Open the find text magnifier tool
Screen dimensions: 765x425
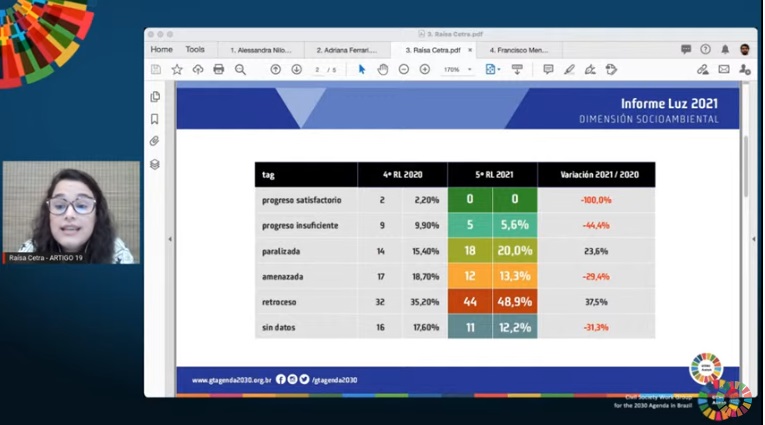click(240, 69)
